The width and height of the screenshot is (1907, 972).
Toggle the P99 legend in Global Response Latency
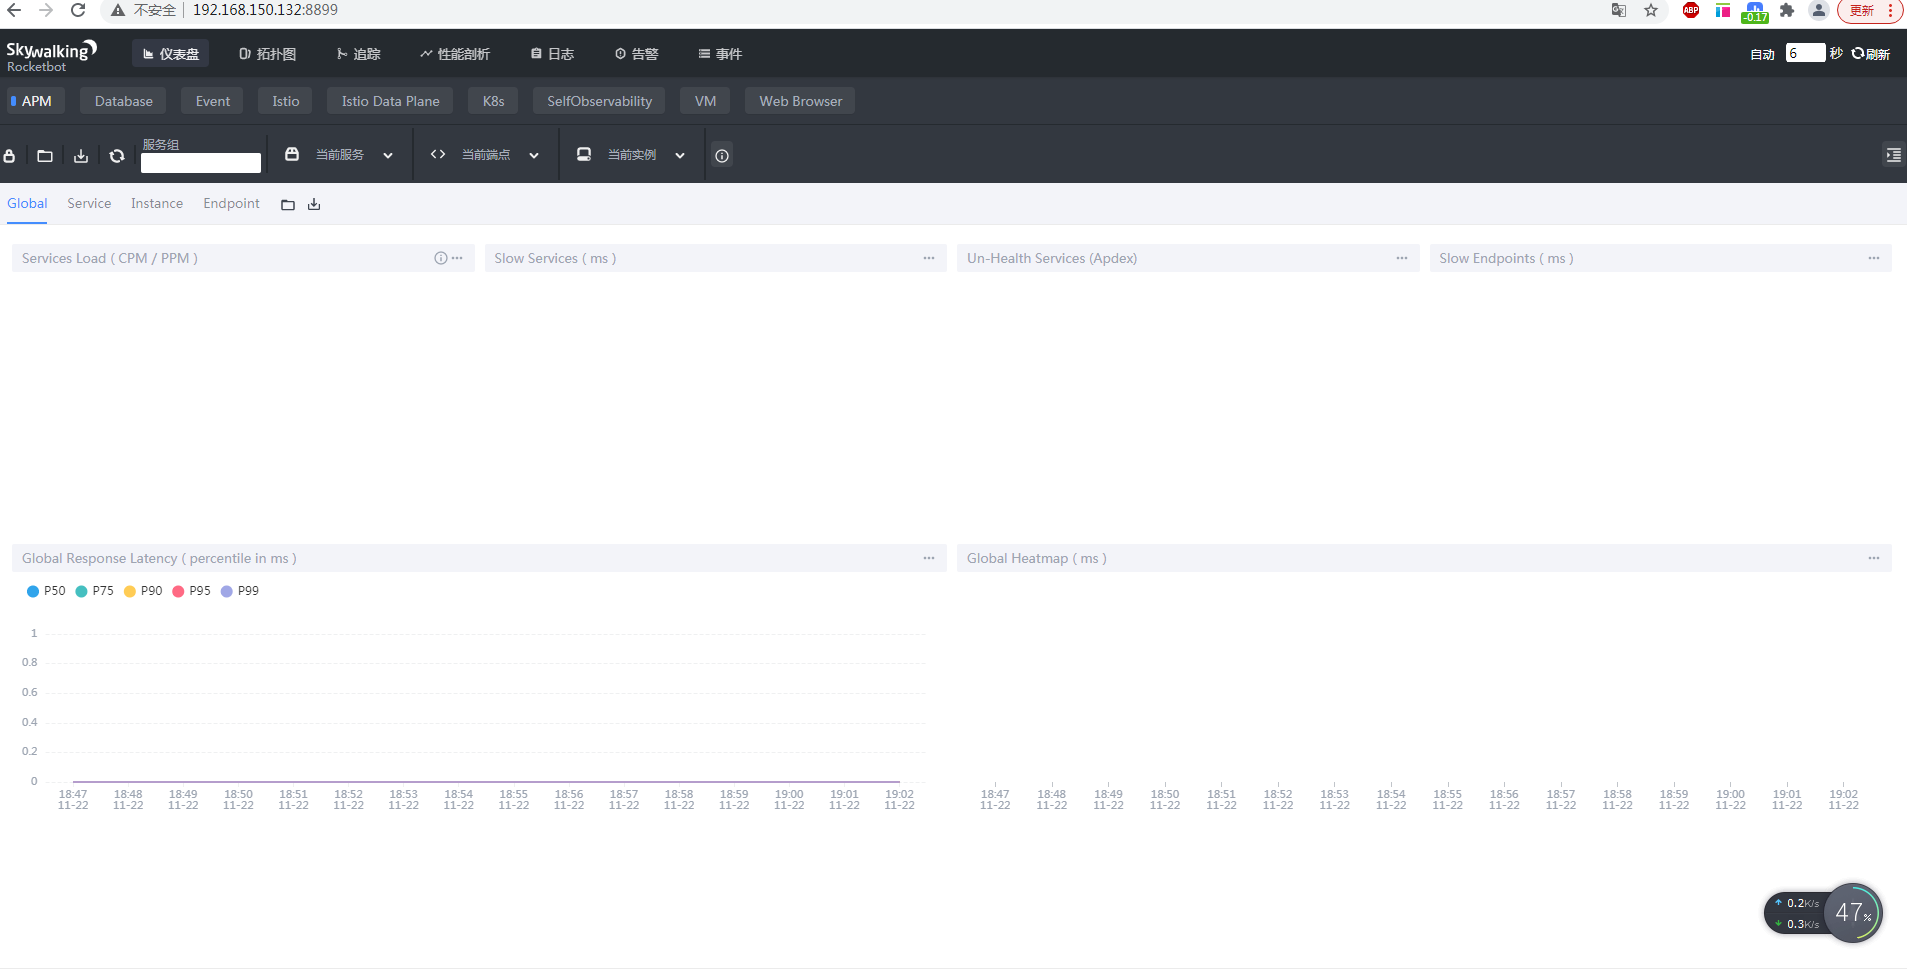click(x=239, y=591)
